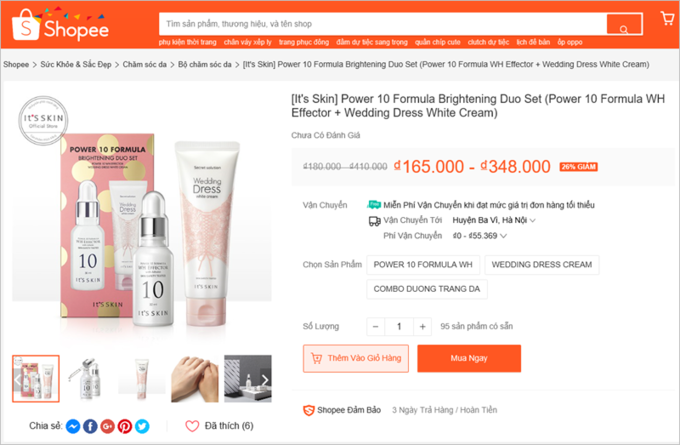Click the orange search magnifier button

coord(624,24)
